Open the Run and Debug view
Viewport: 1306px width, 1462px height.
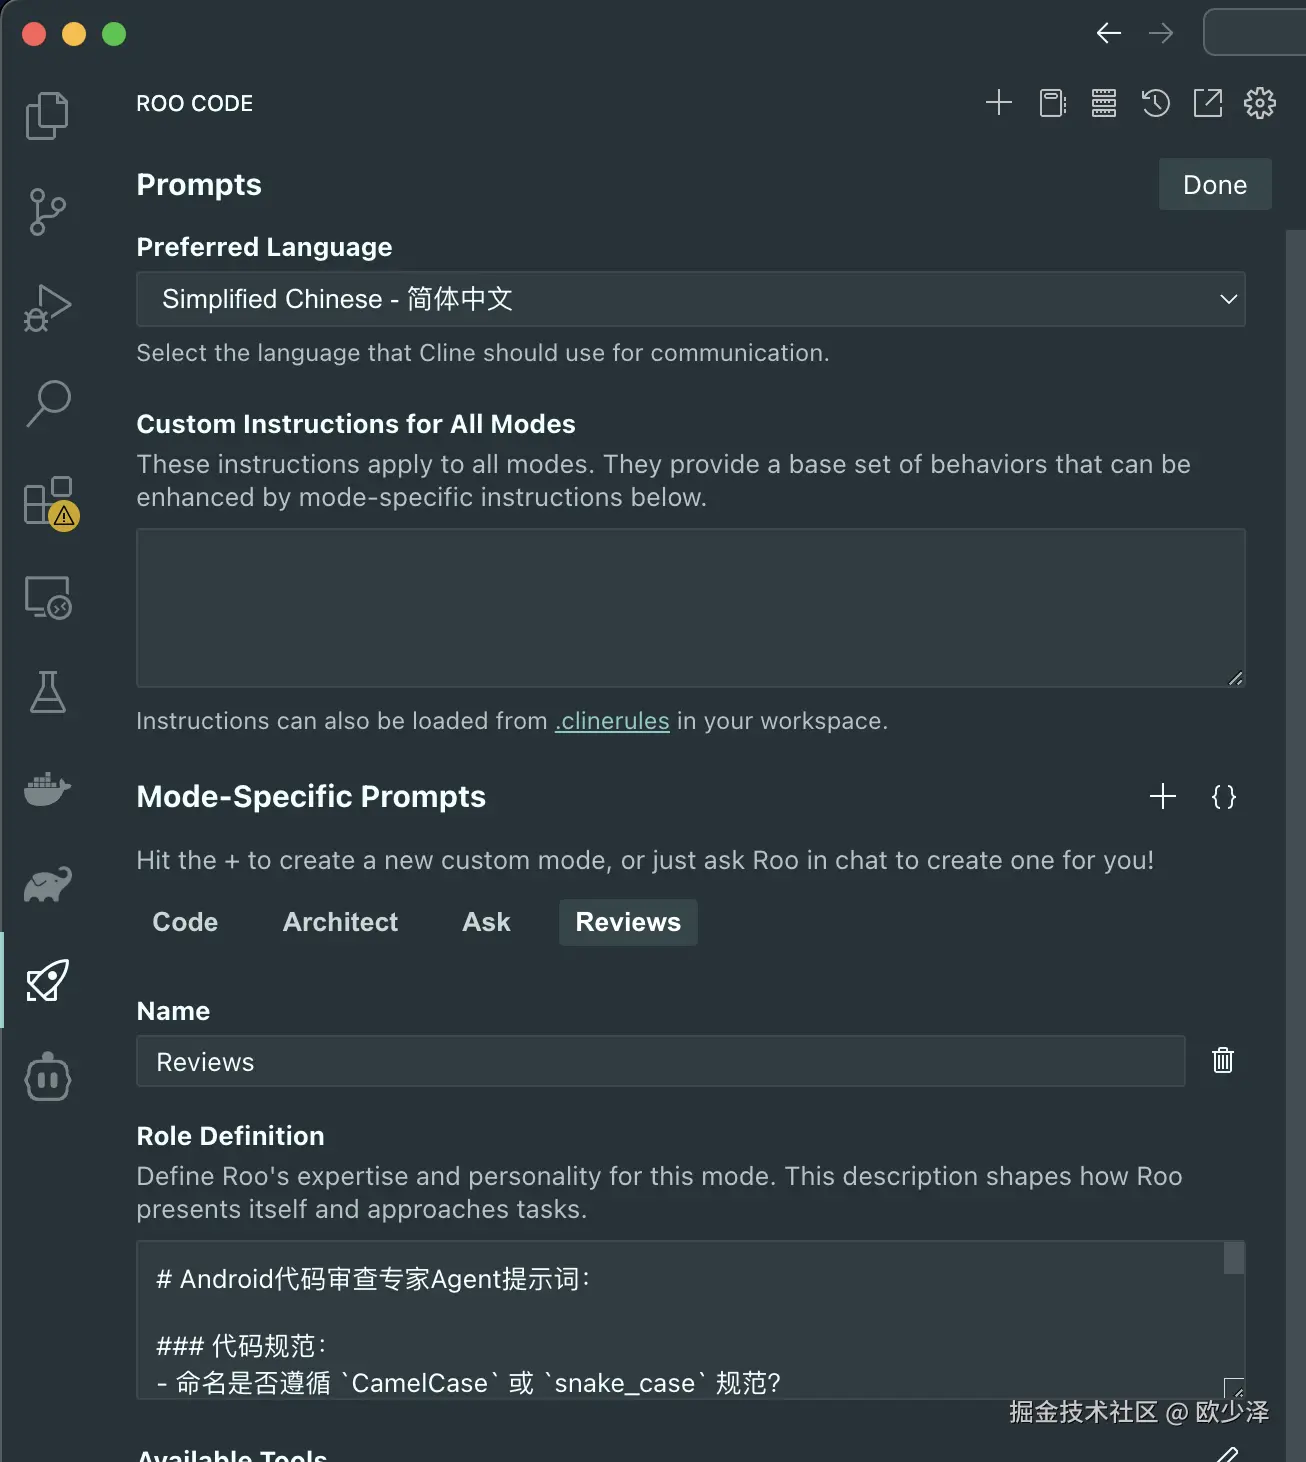click(47, 308)
